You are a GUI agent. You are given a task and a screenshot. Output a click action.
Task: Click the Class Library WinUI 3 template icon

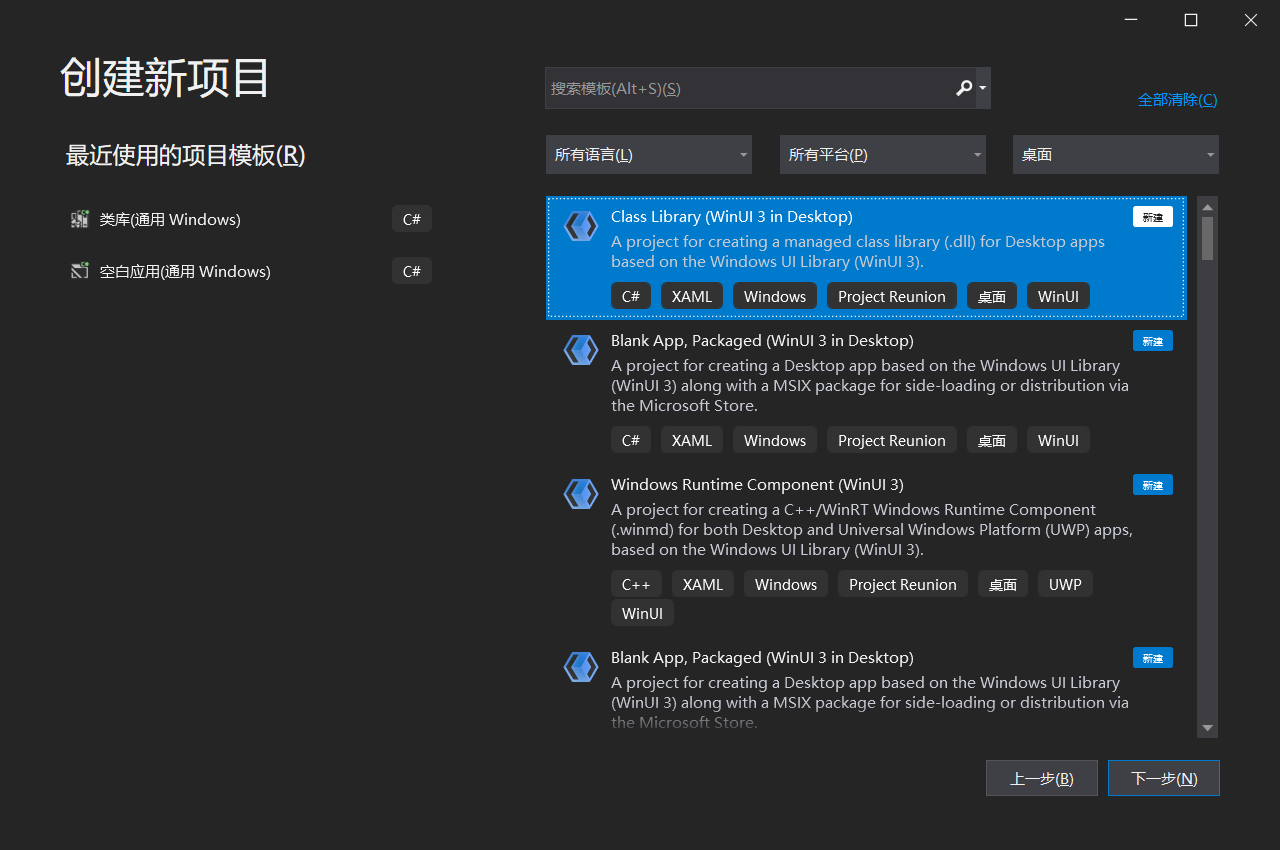(x=581, y=226)
